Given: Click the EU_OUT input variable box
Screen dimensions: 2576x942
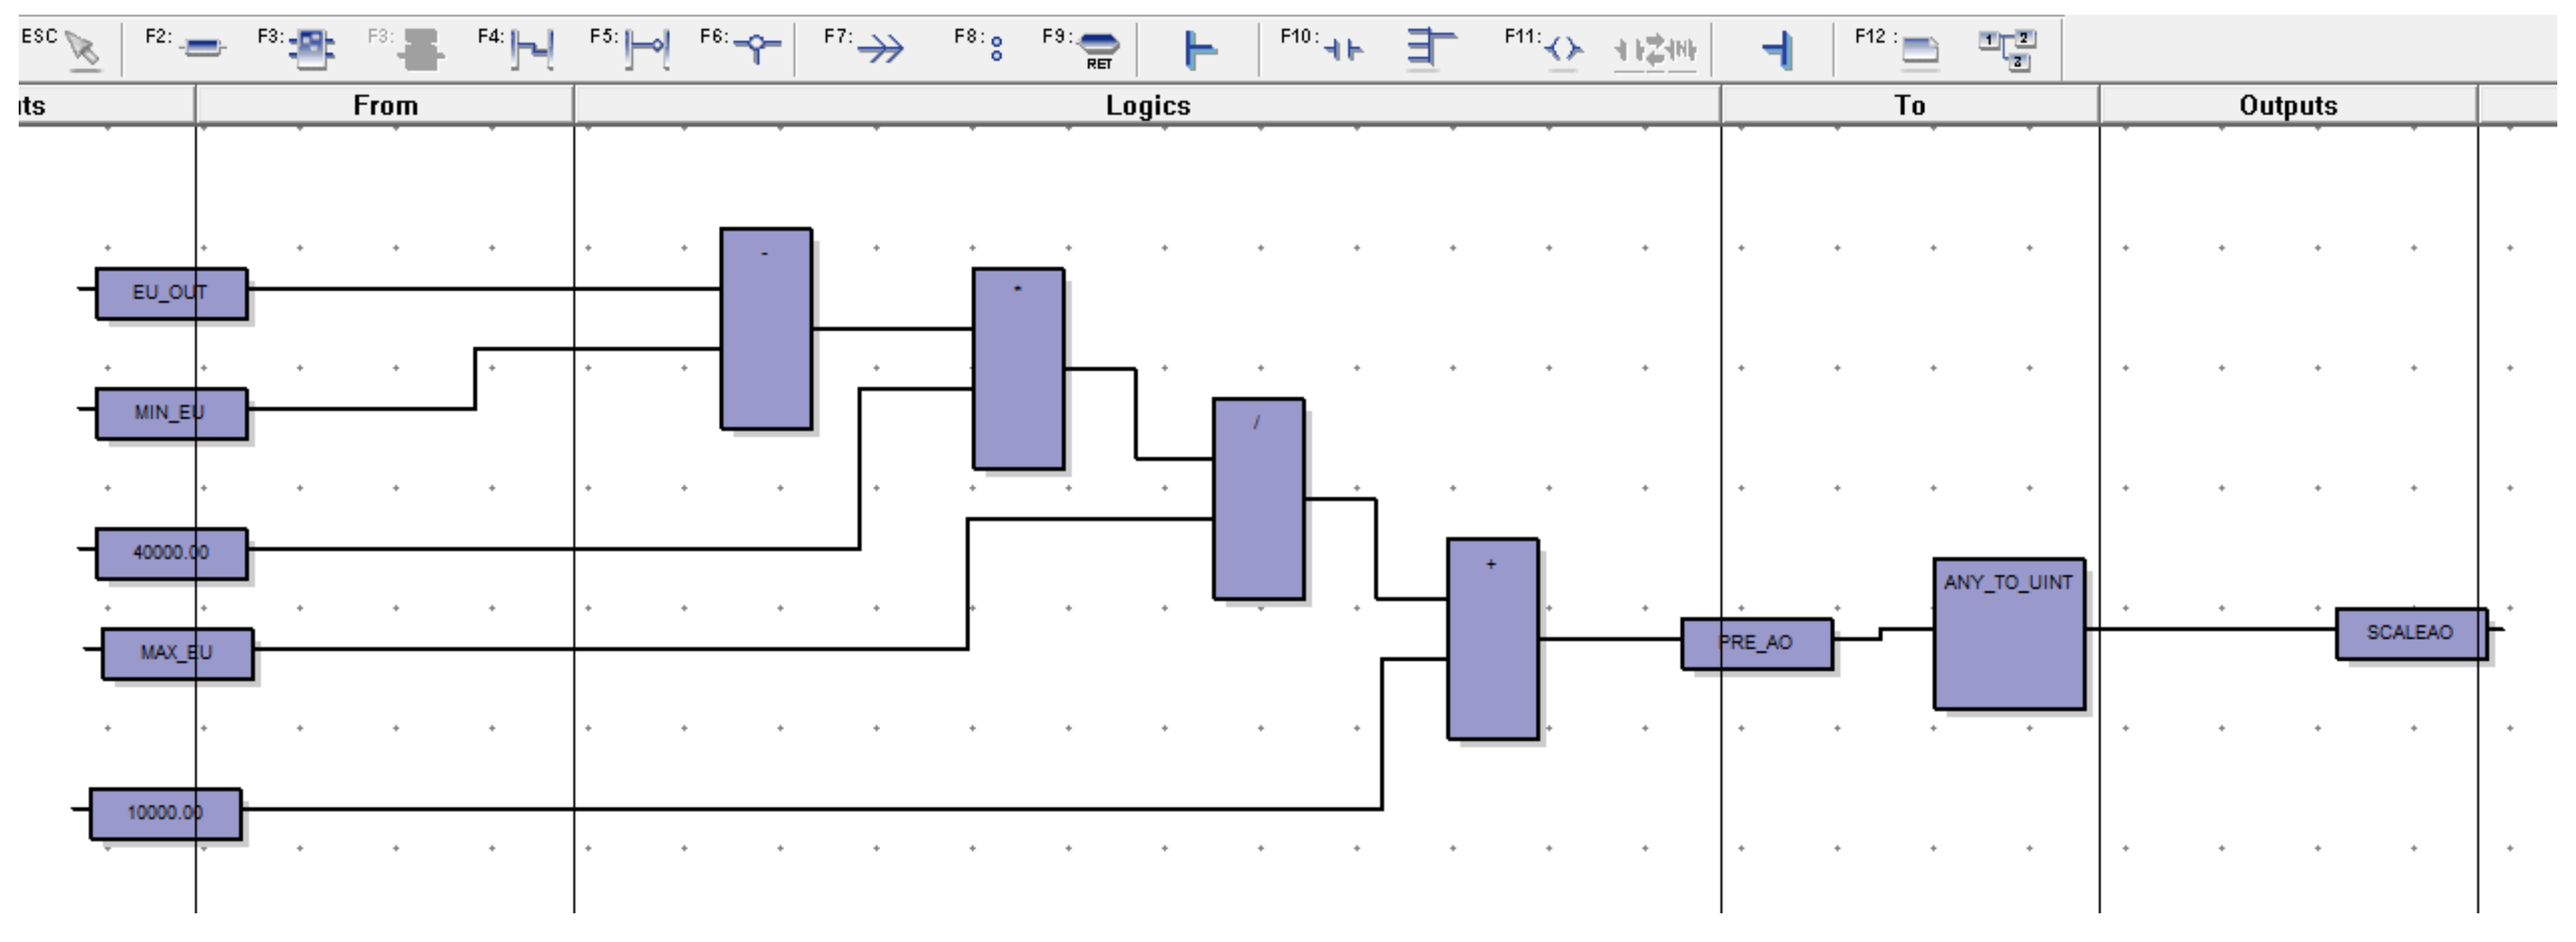Looking at the screenshot, I should coord(171,293).
